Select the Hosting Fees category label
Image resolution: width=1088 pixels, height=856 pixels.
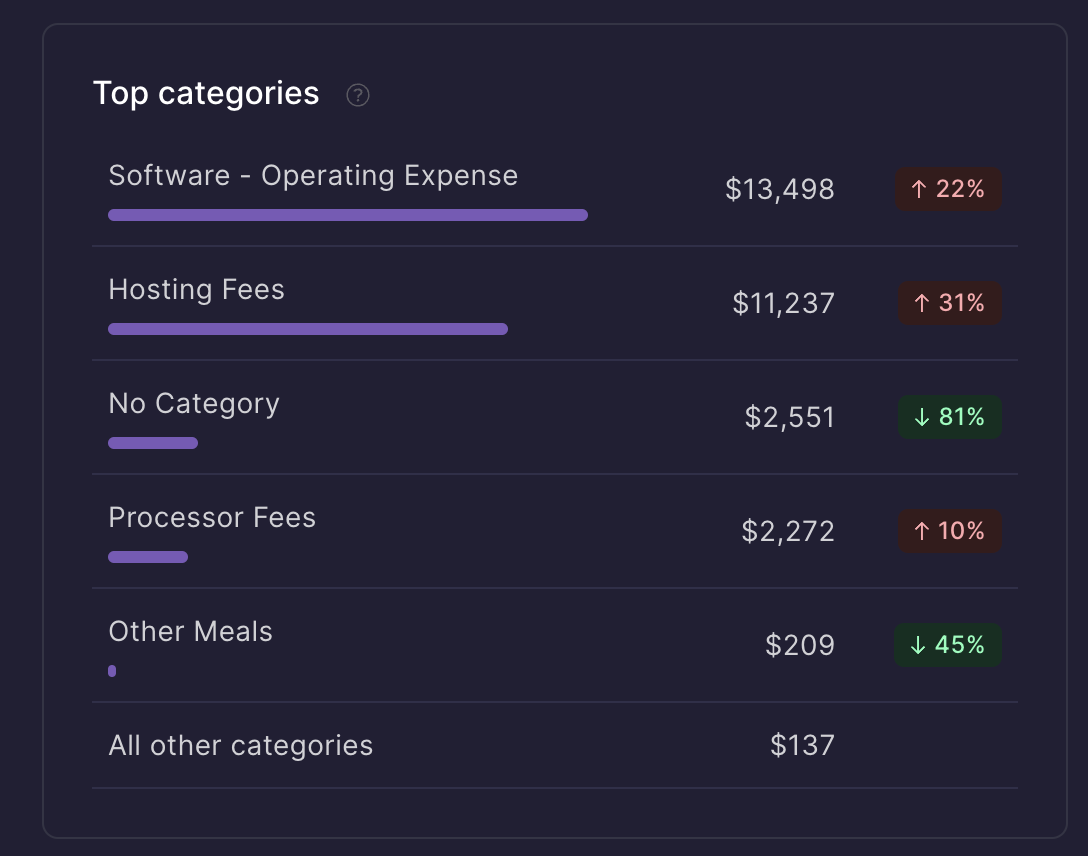coord(196,290)
